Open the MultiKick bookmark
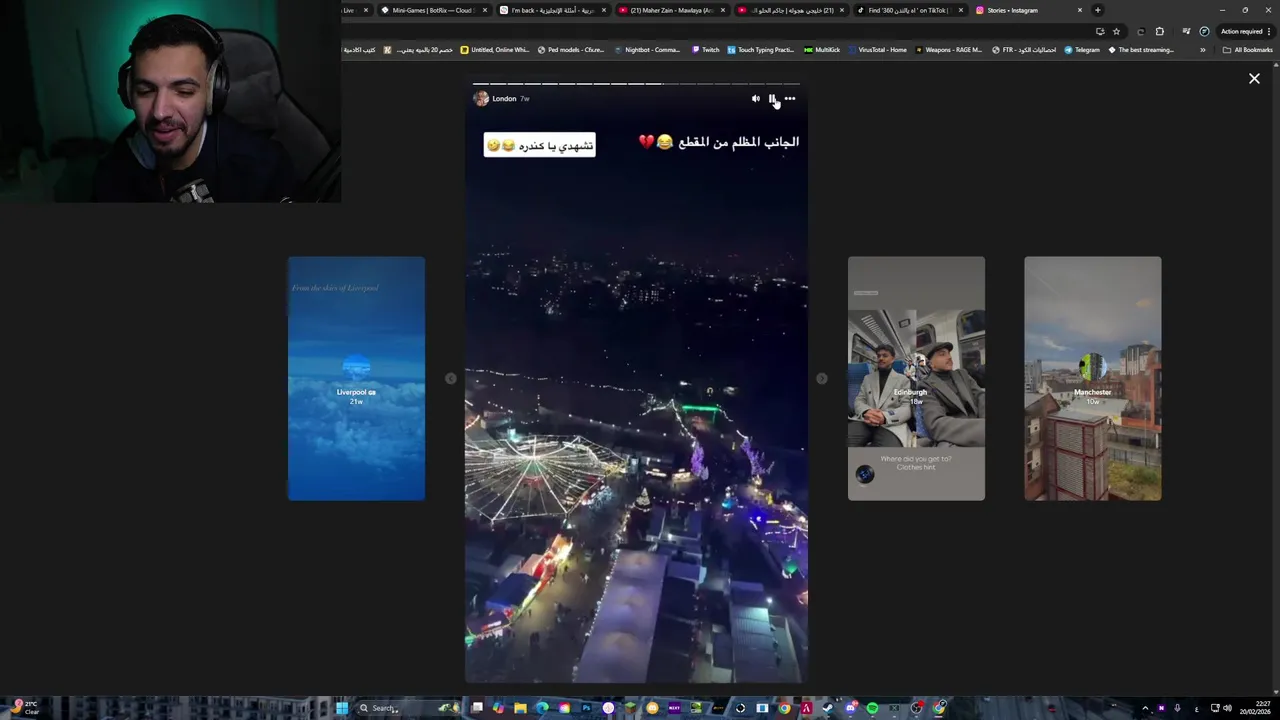1280x720 pixels. pyautogui.click(x=822, y=50)
